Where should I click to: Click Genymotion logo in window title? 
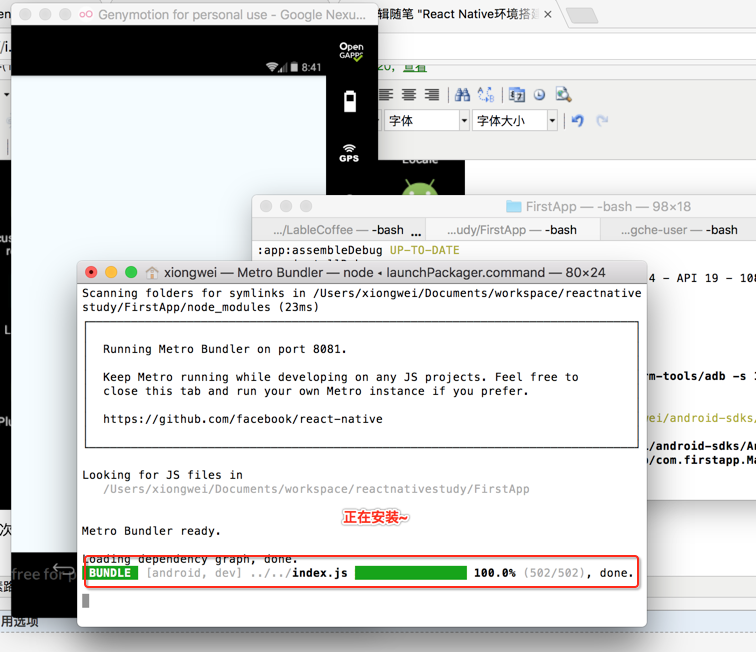(86, 14)
